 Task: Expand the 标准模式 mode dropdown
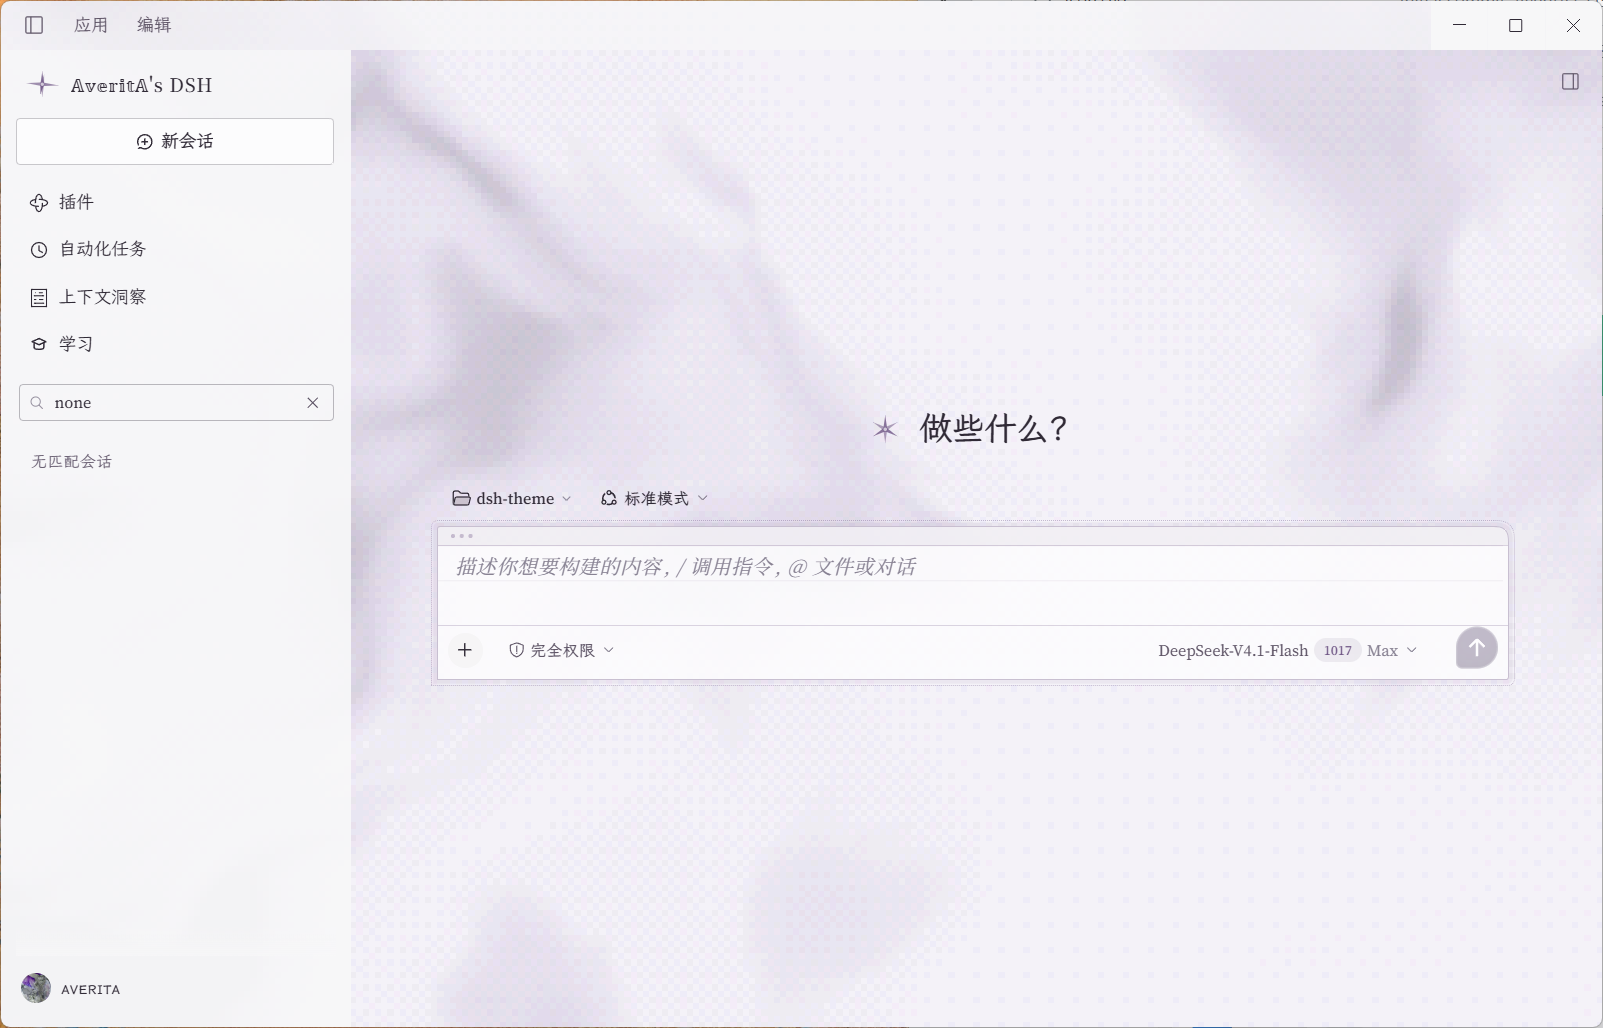pyautogui.click(x=654, y=498)
